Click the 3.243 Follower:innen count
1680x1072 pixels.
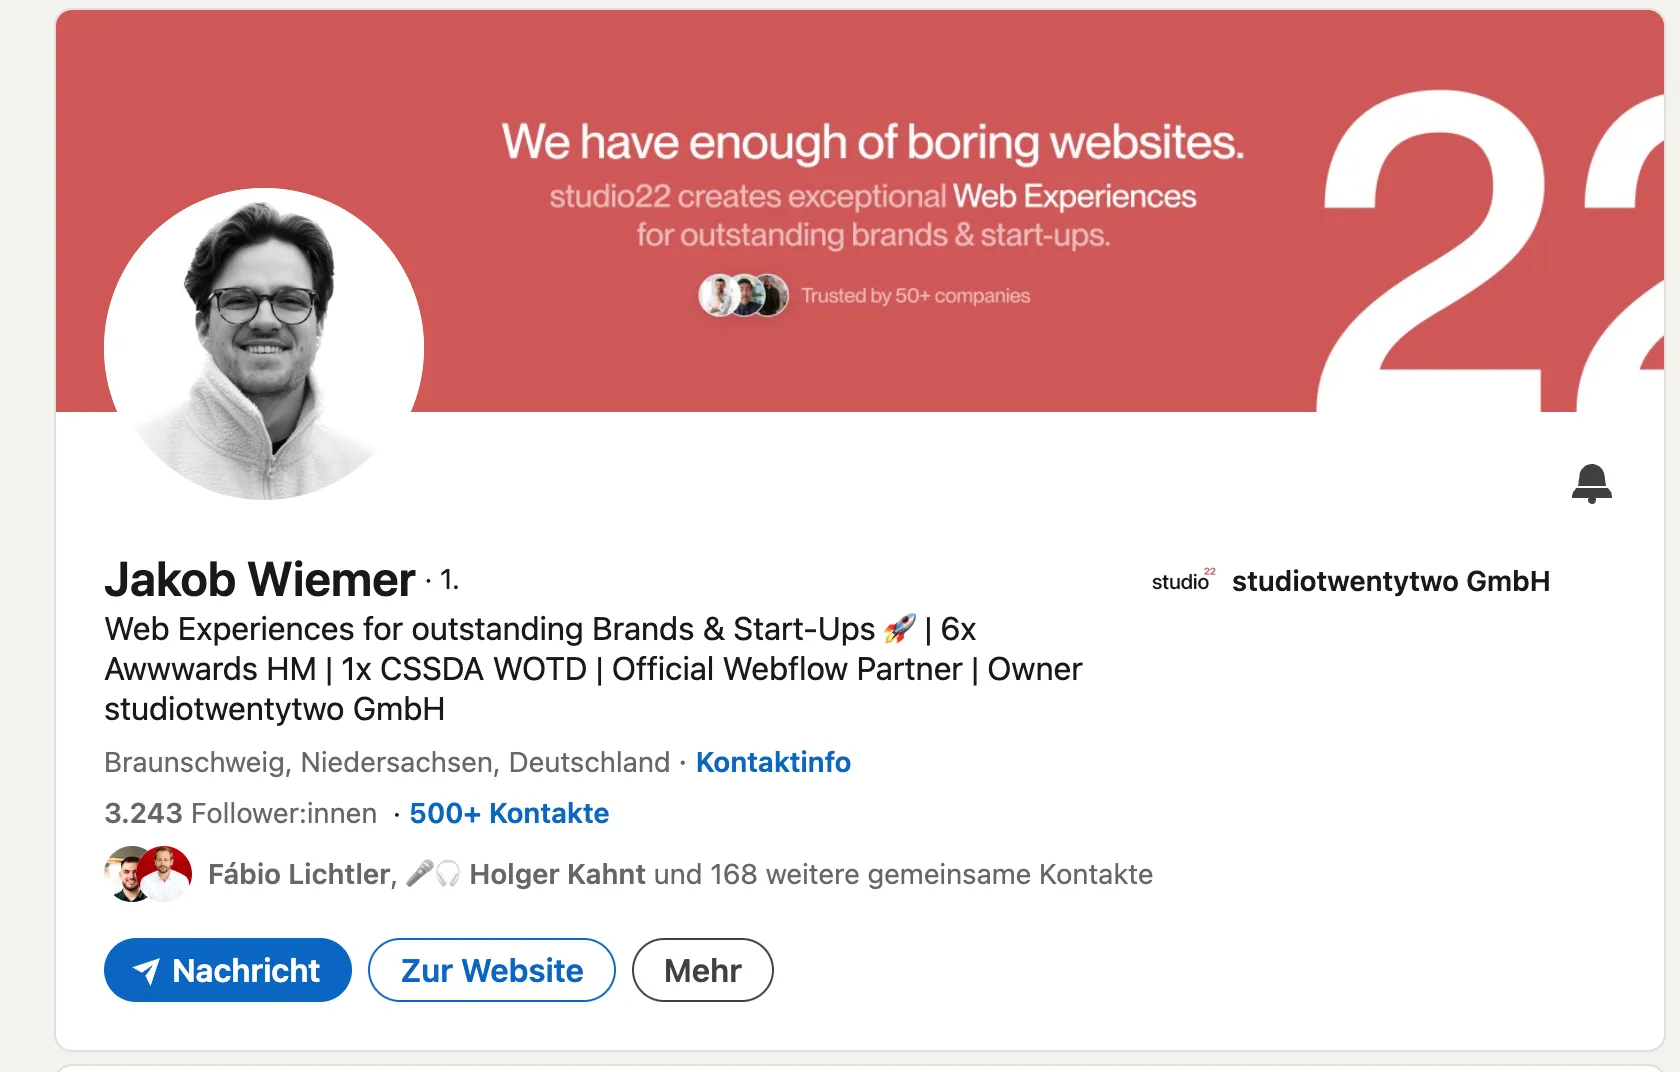click(x=241, y=813)
